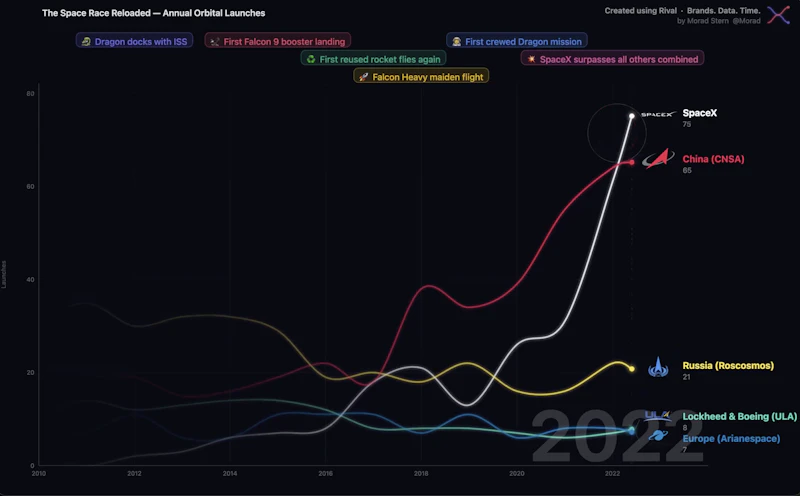
Task: Click the Europe (Arianespace) label
Action: (x=731, y=438)
